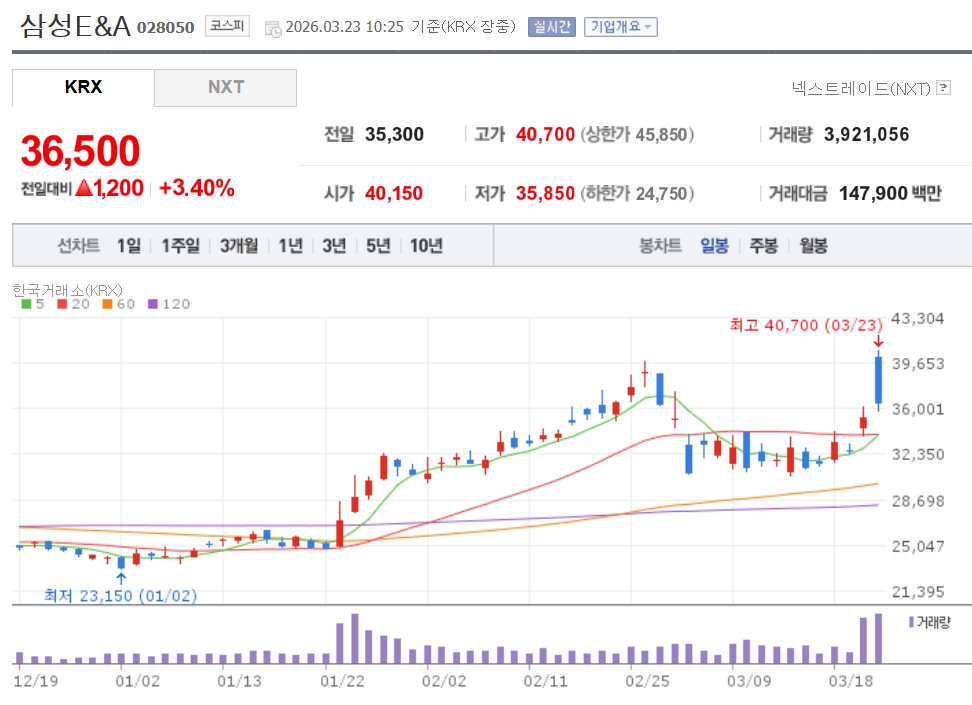Select the 월봉 monthly candle option
This screenshot has width=972, height=705.
point(813,246)
